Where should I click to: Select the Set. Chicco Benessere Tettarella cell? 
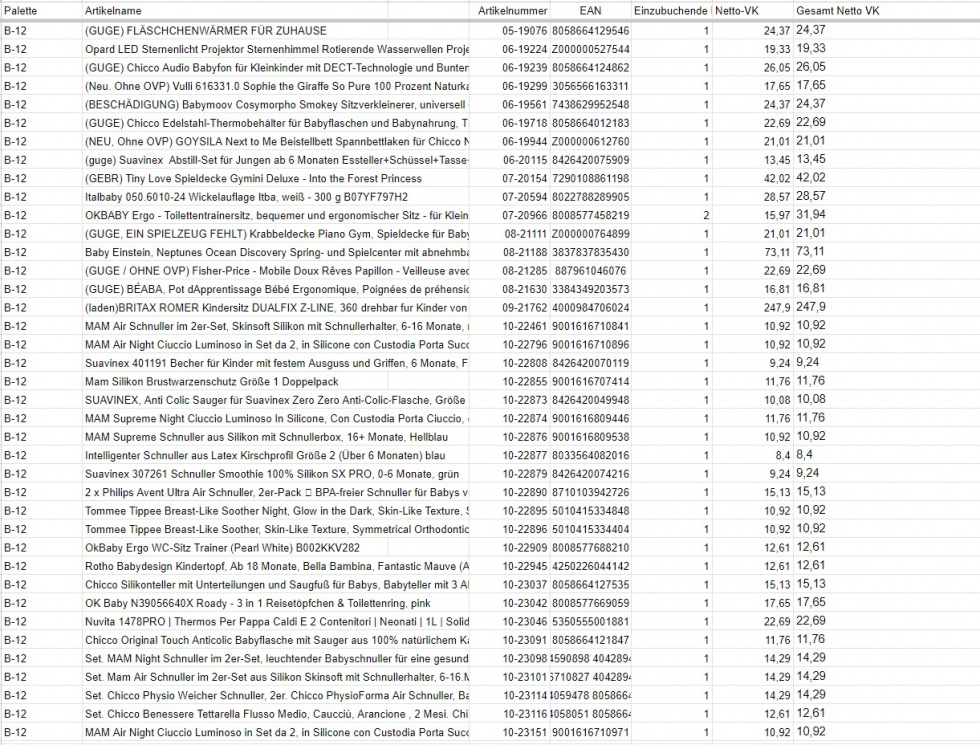click(x=277, y=714)
